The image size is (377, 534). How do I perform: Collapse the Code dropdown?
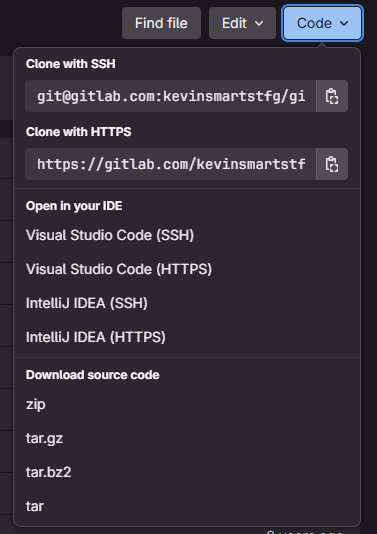point(323,23)
